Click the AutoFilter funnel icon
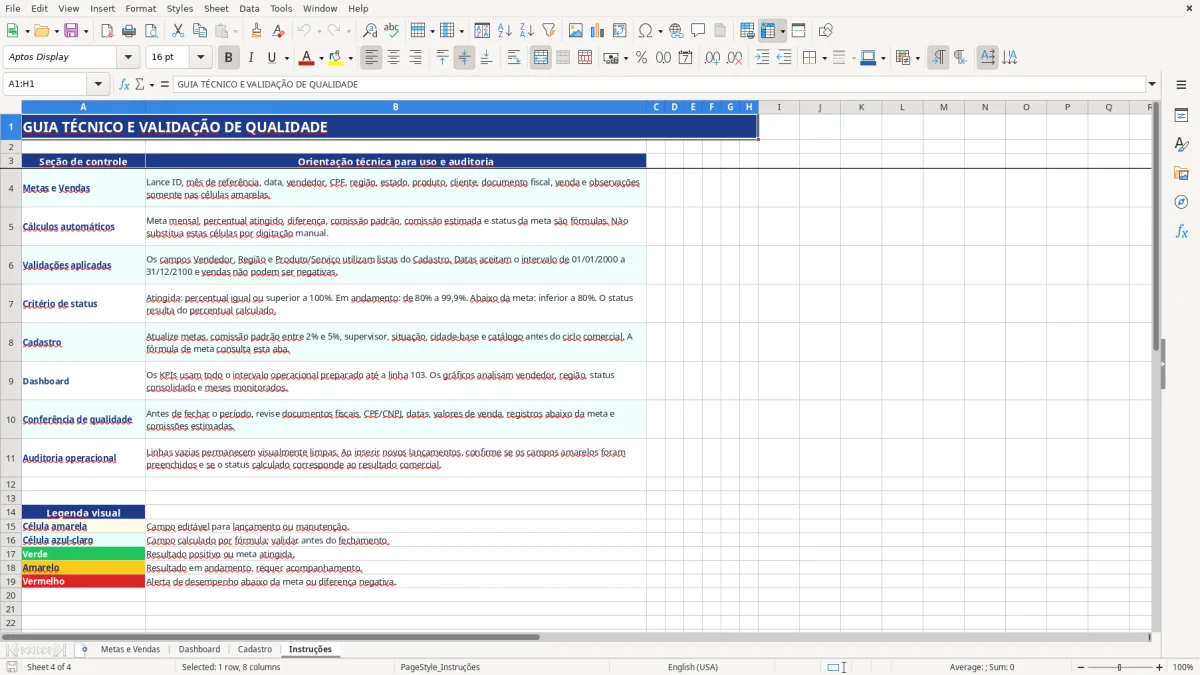The width and height of the screenshot is (1200, 675). (549, 31)
